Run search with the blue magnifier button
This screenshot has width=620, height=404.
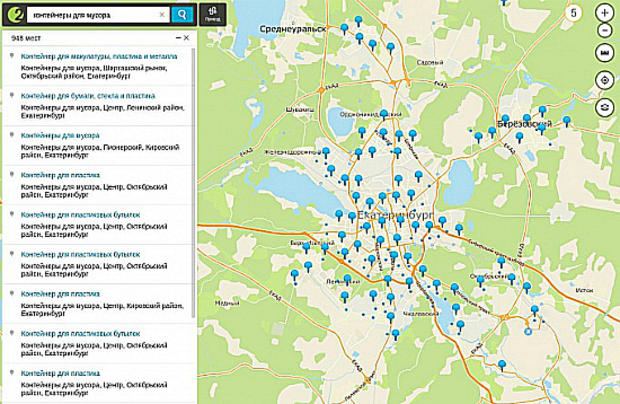tap(182, 15)
